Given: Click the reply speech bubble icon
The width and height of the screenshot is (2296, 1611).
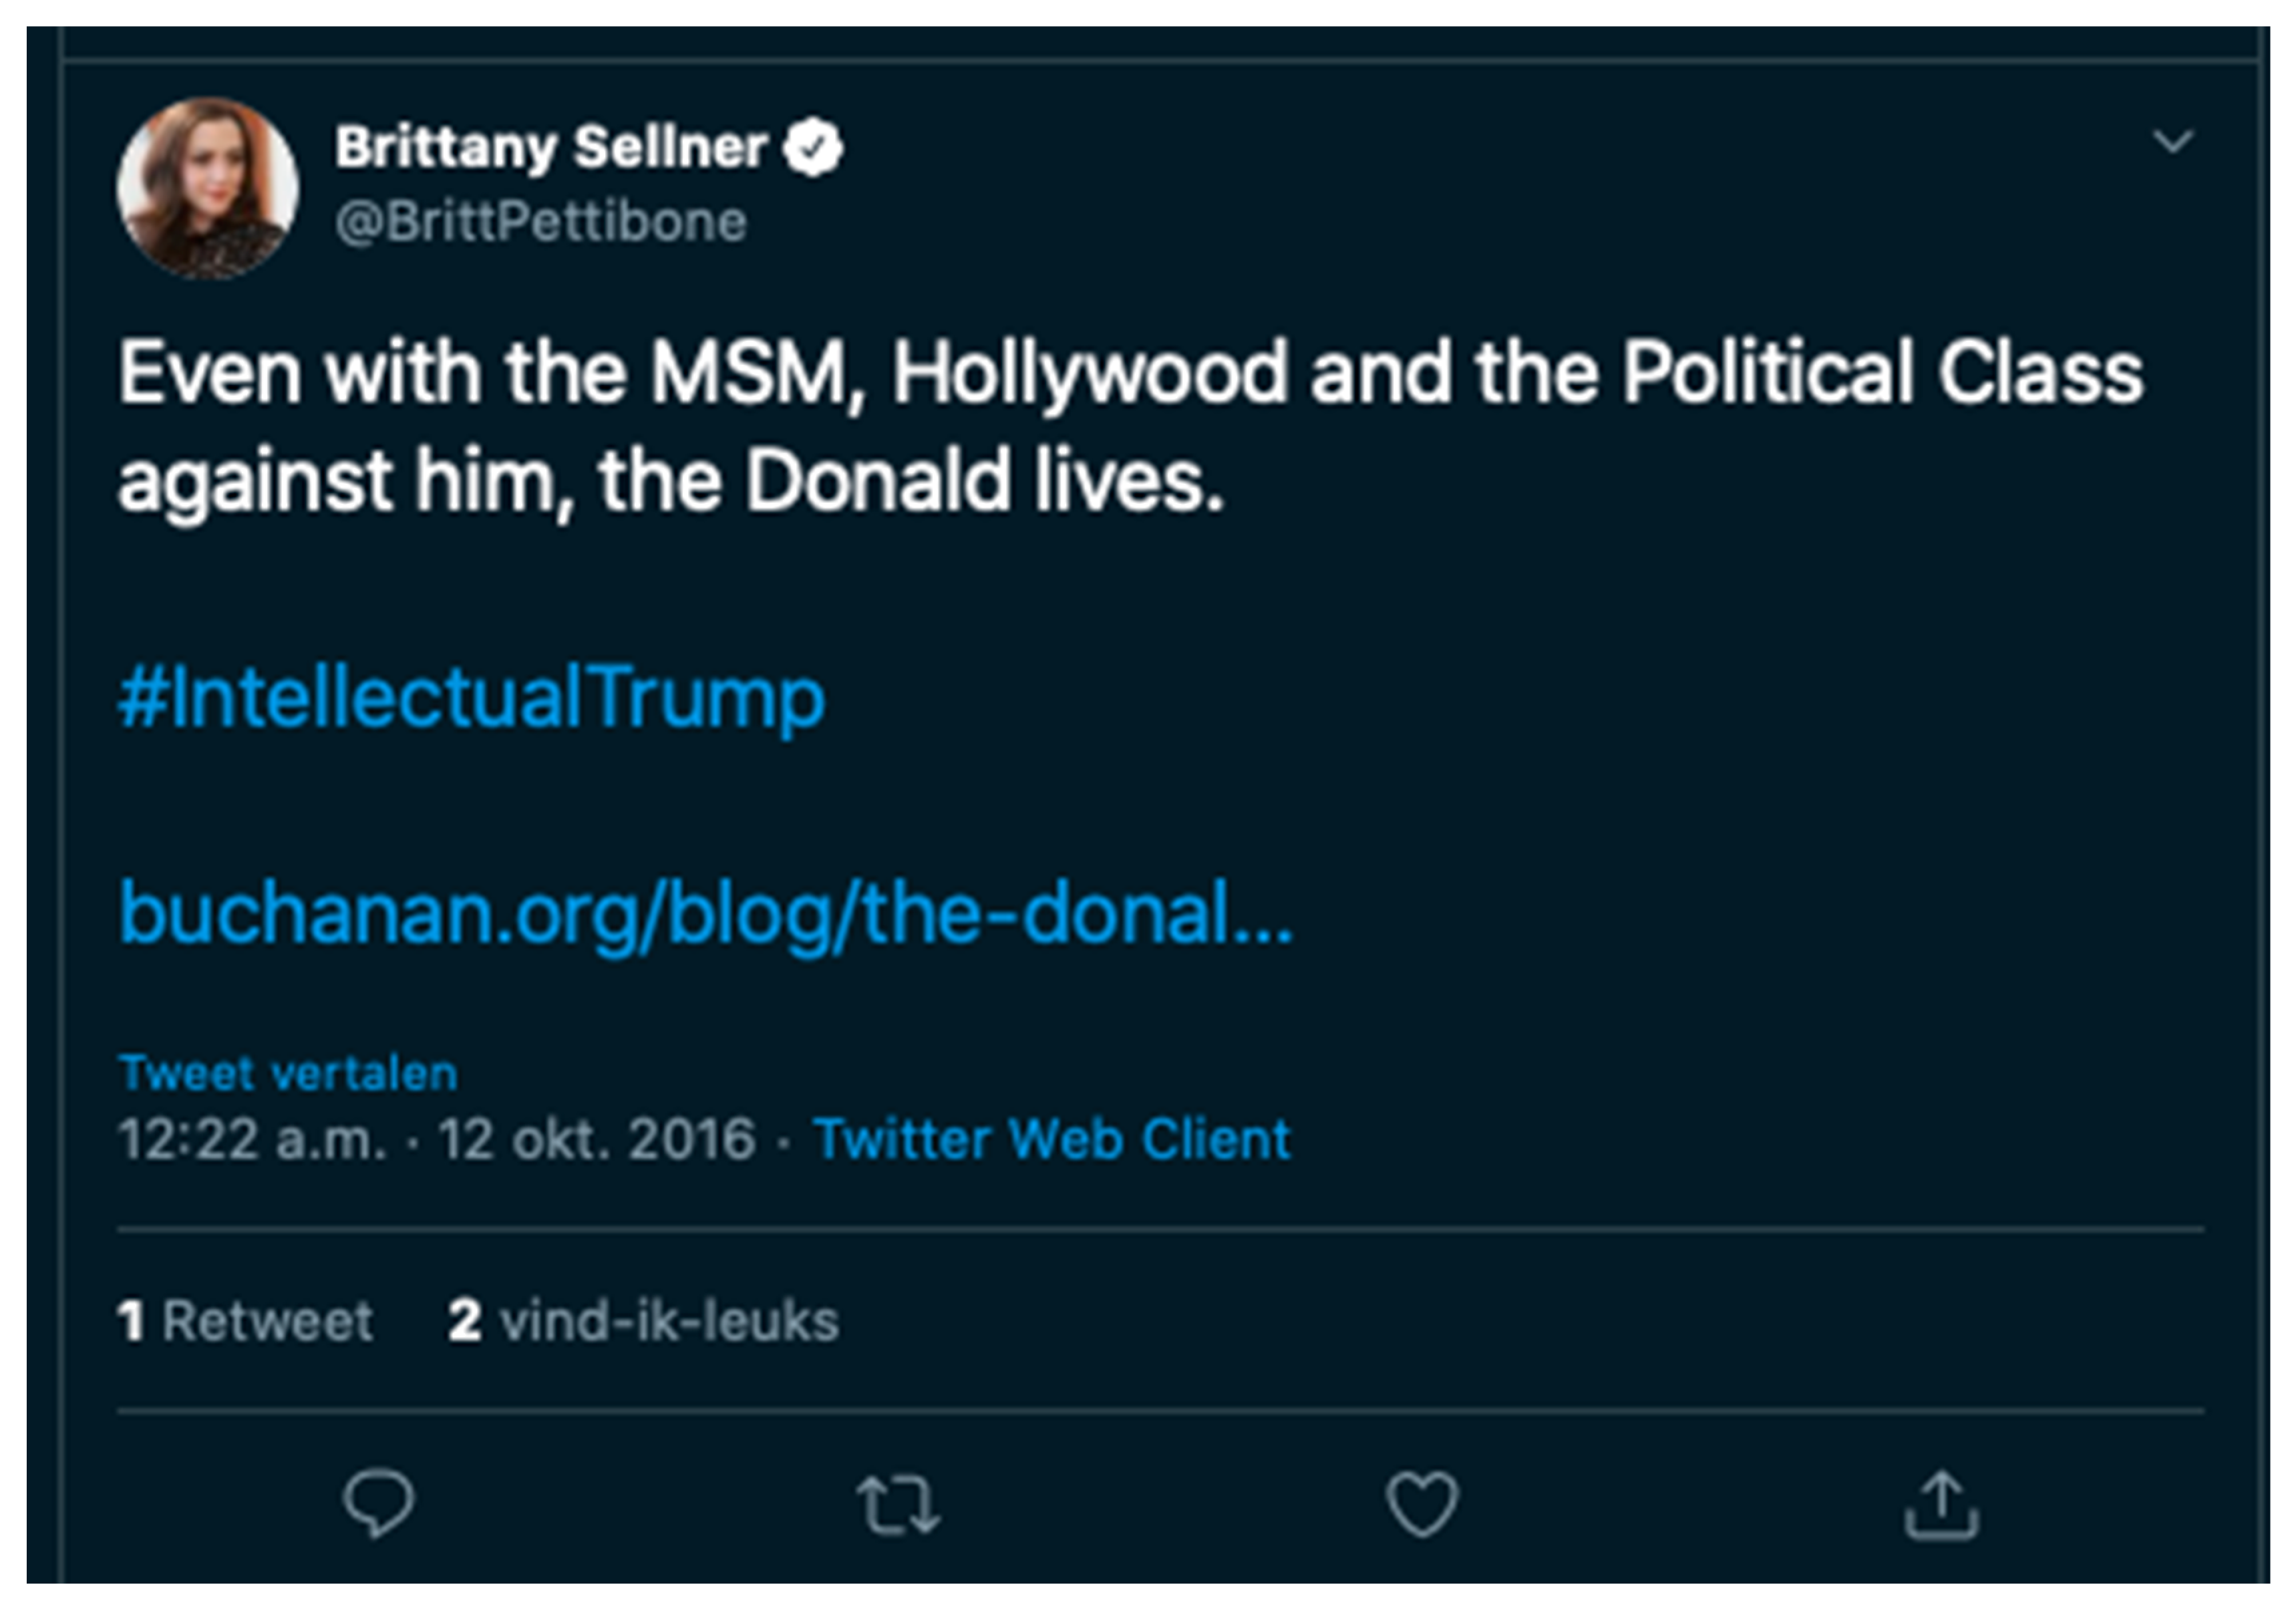Looking at the screenshot, I should [378, 1503].
